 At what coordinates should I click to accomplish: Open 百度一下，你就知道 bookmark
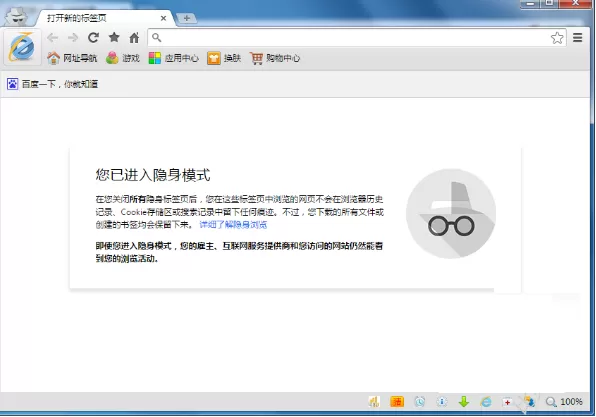[52, 84]
